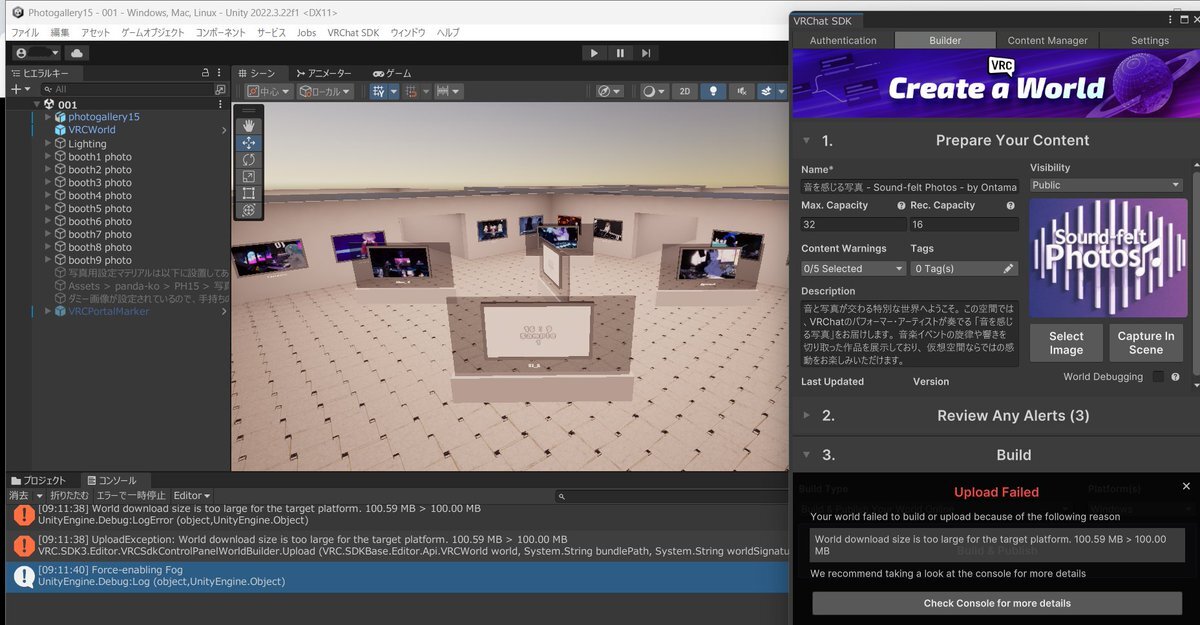
Task: Open the scene view gizmo options dropdown
Action: tap(609, 91)
